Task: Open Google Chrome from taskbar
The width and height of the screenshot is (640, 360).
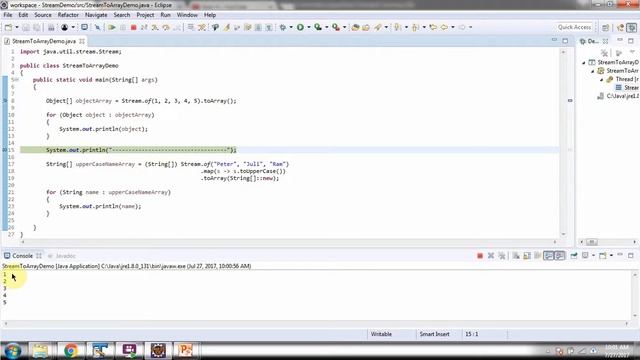Action: 71,350
